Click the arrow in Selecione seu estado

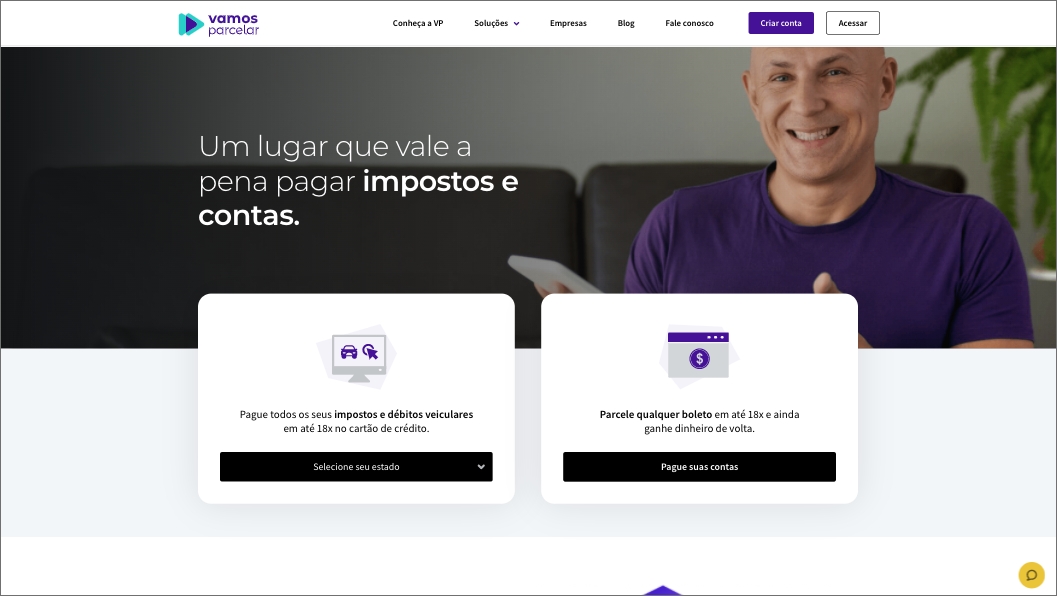tap(481, 467)
